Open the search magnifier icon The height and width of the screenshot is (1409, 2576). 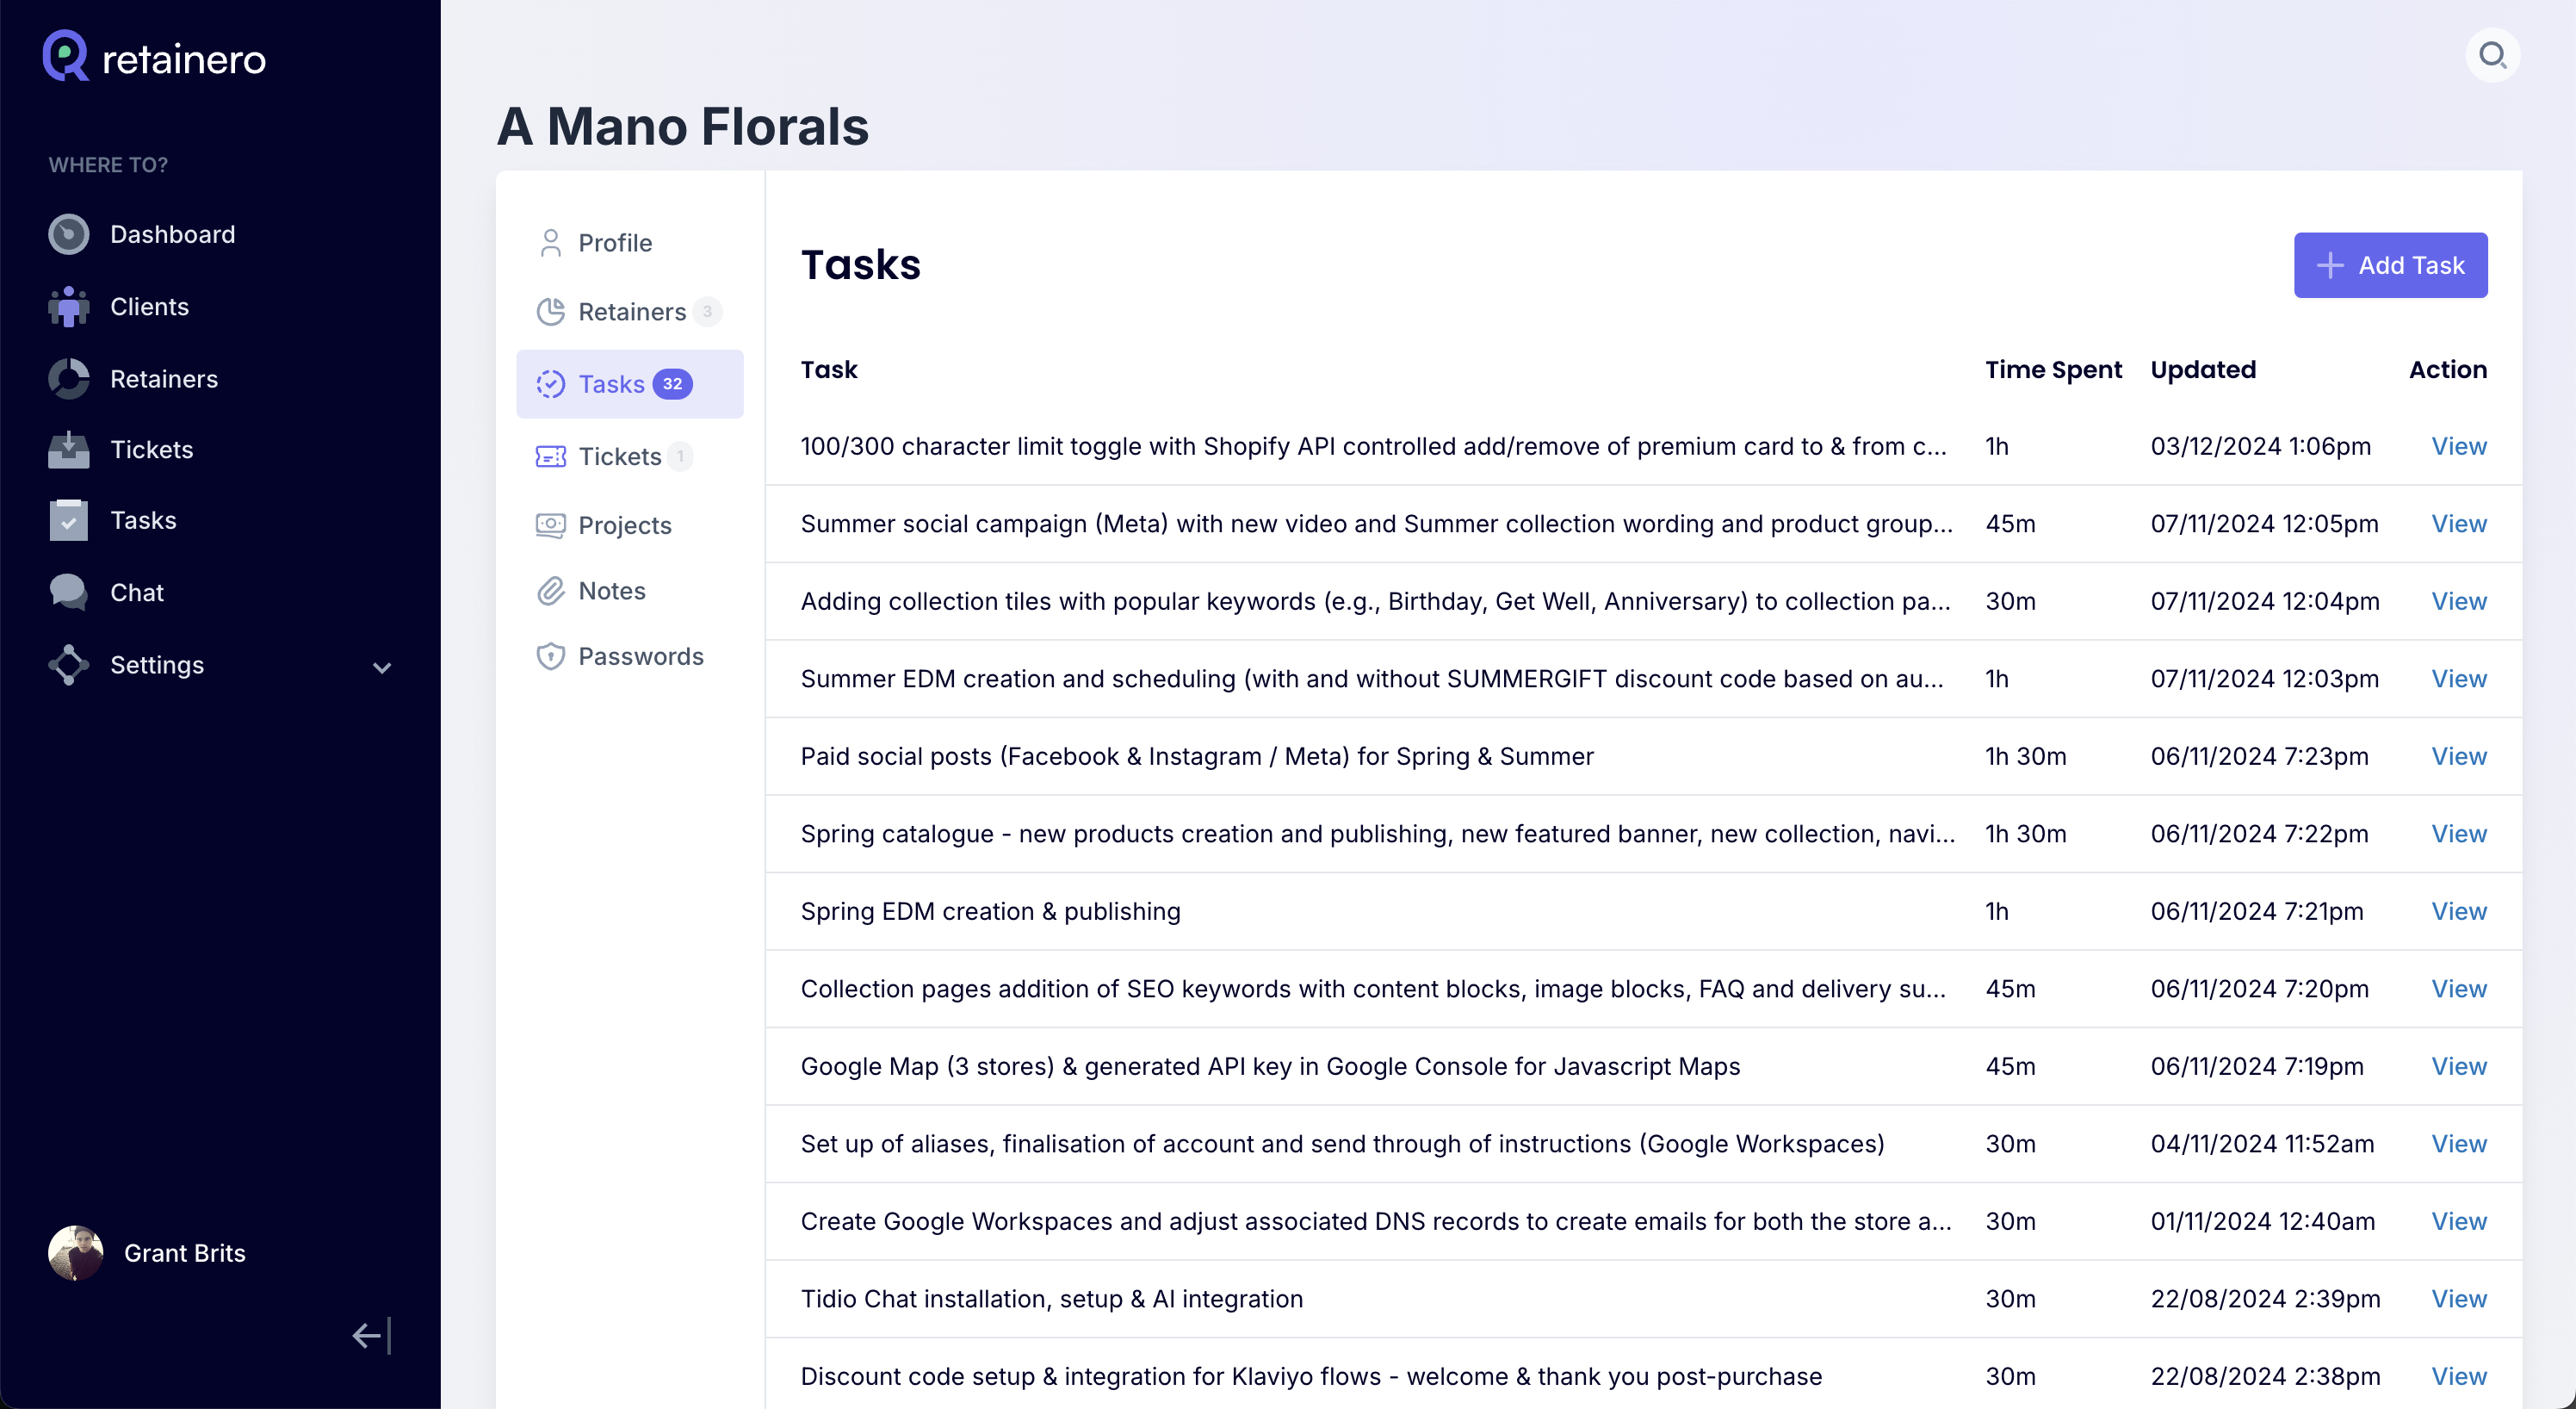pos(2492,55)
